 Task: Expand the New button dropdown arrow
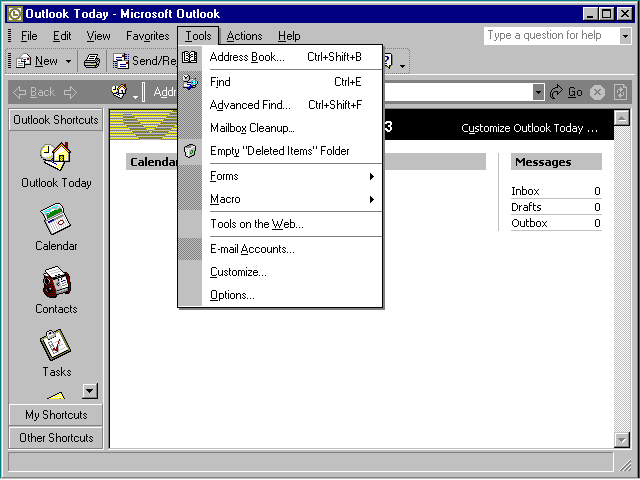click(x=69, y=61)
